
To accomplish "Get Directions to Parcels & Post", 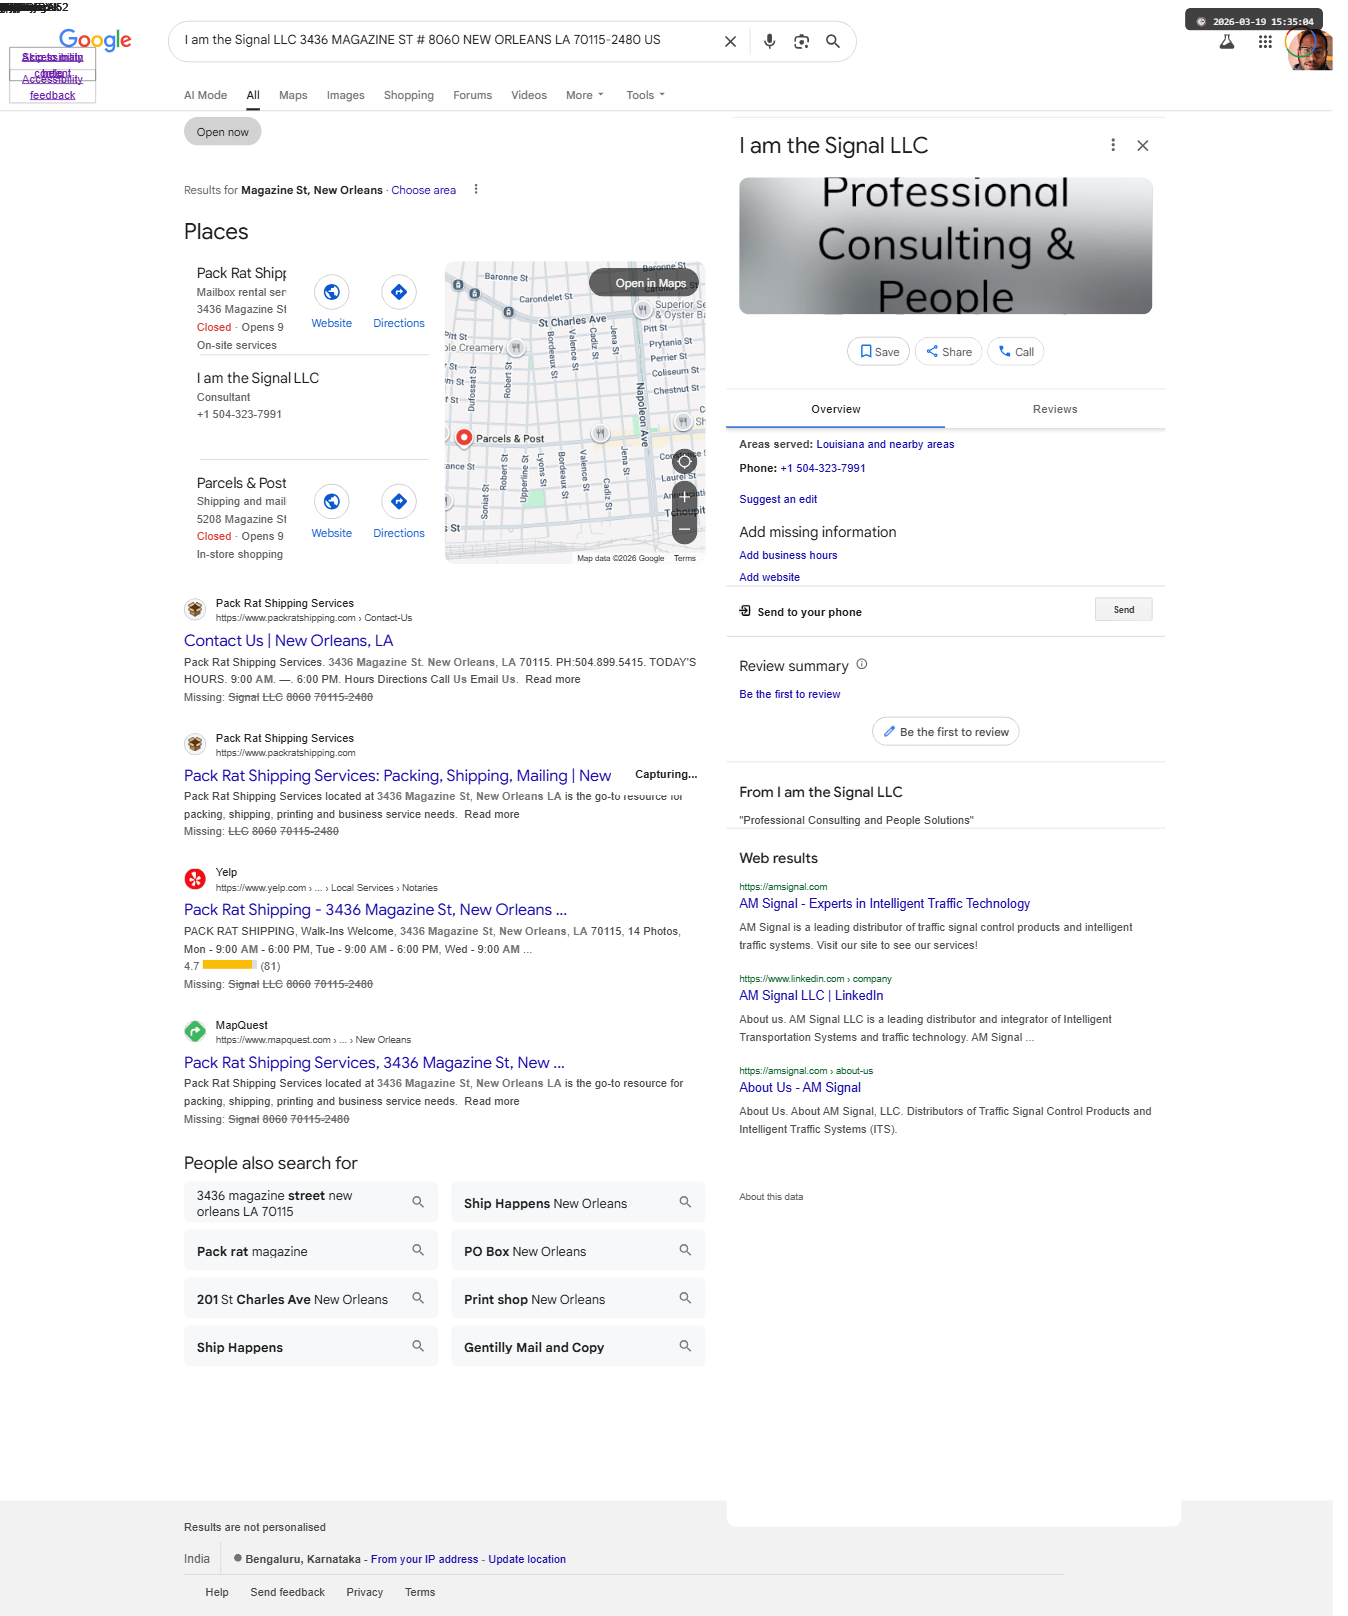I will [399, 502].
